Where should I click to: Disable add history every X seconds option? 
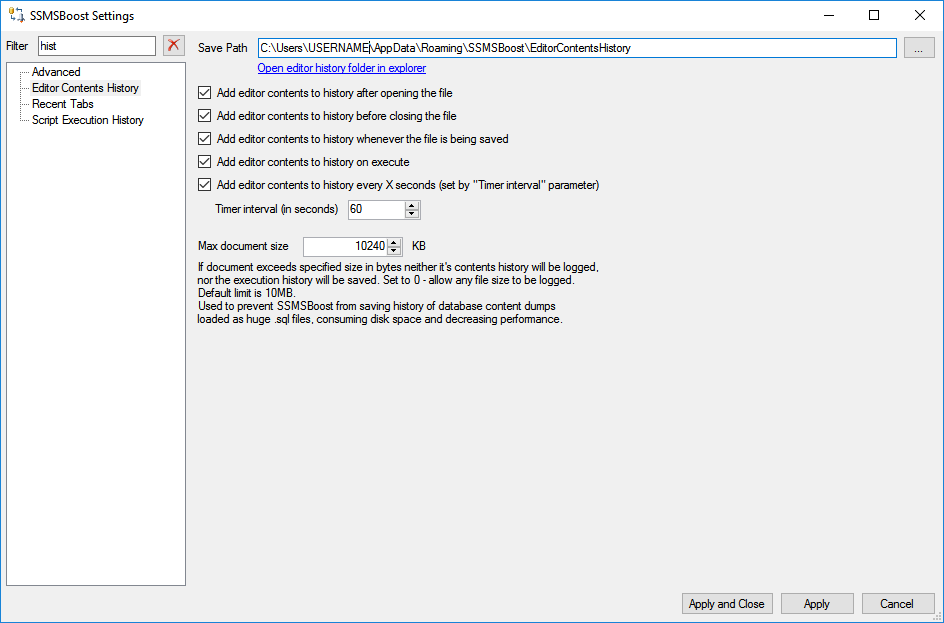(205, 185)
